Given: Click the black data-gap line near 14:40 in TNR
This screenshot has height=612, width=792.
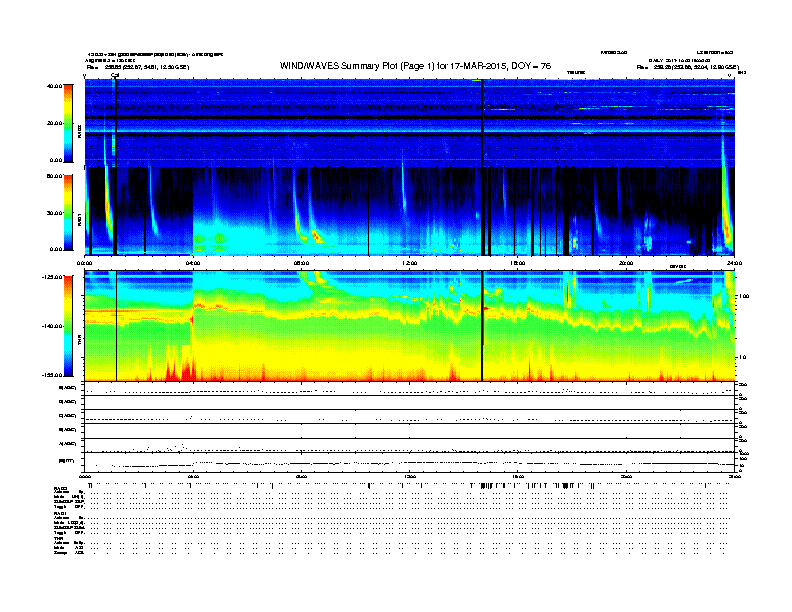Looking at the screenshot, I should point(482,326).
